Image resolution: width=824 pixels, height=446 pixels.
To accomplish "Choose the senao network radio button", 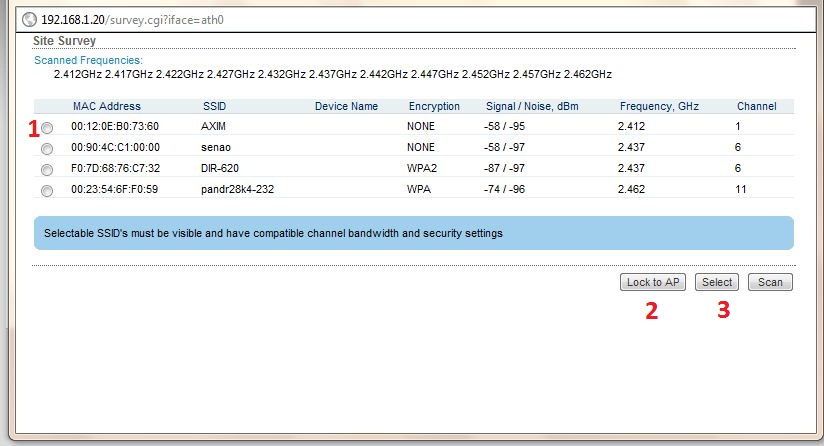I will (x=47, y=149).
